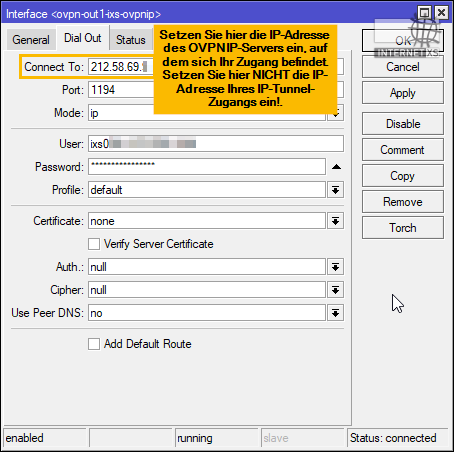
Task: Open Torch for this interface
Action: click(403, 228)
